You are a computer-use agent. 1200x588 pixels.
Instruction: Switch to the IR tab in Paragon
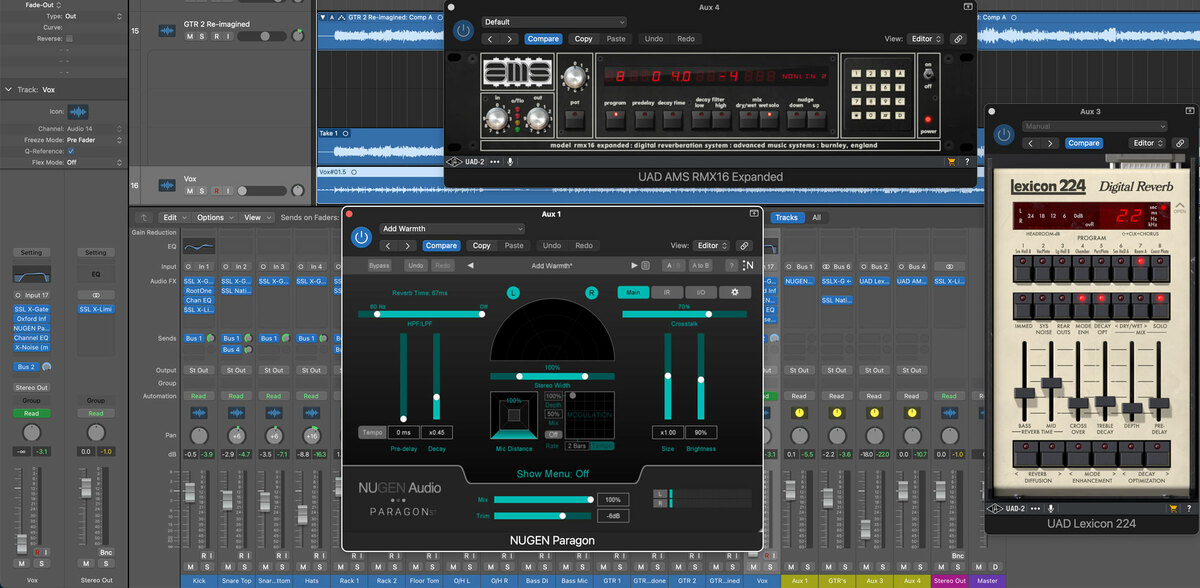(x=667, y=292)
